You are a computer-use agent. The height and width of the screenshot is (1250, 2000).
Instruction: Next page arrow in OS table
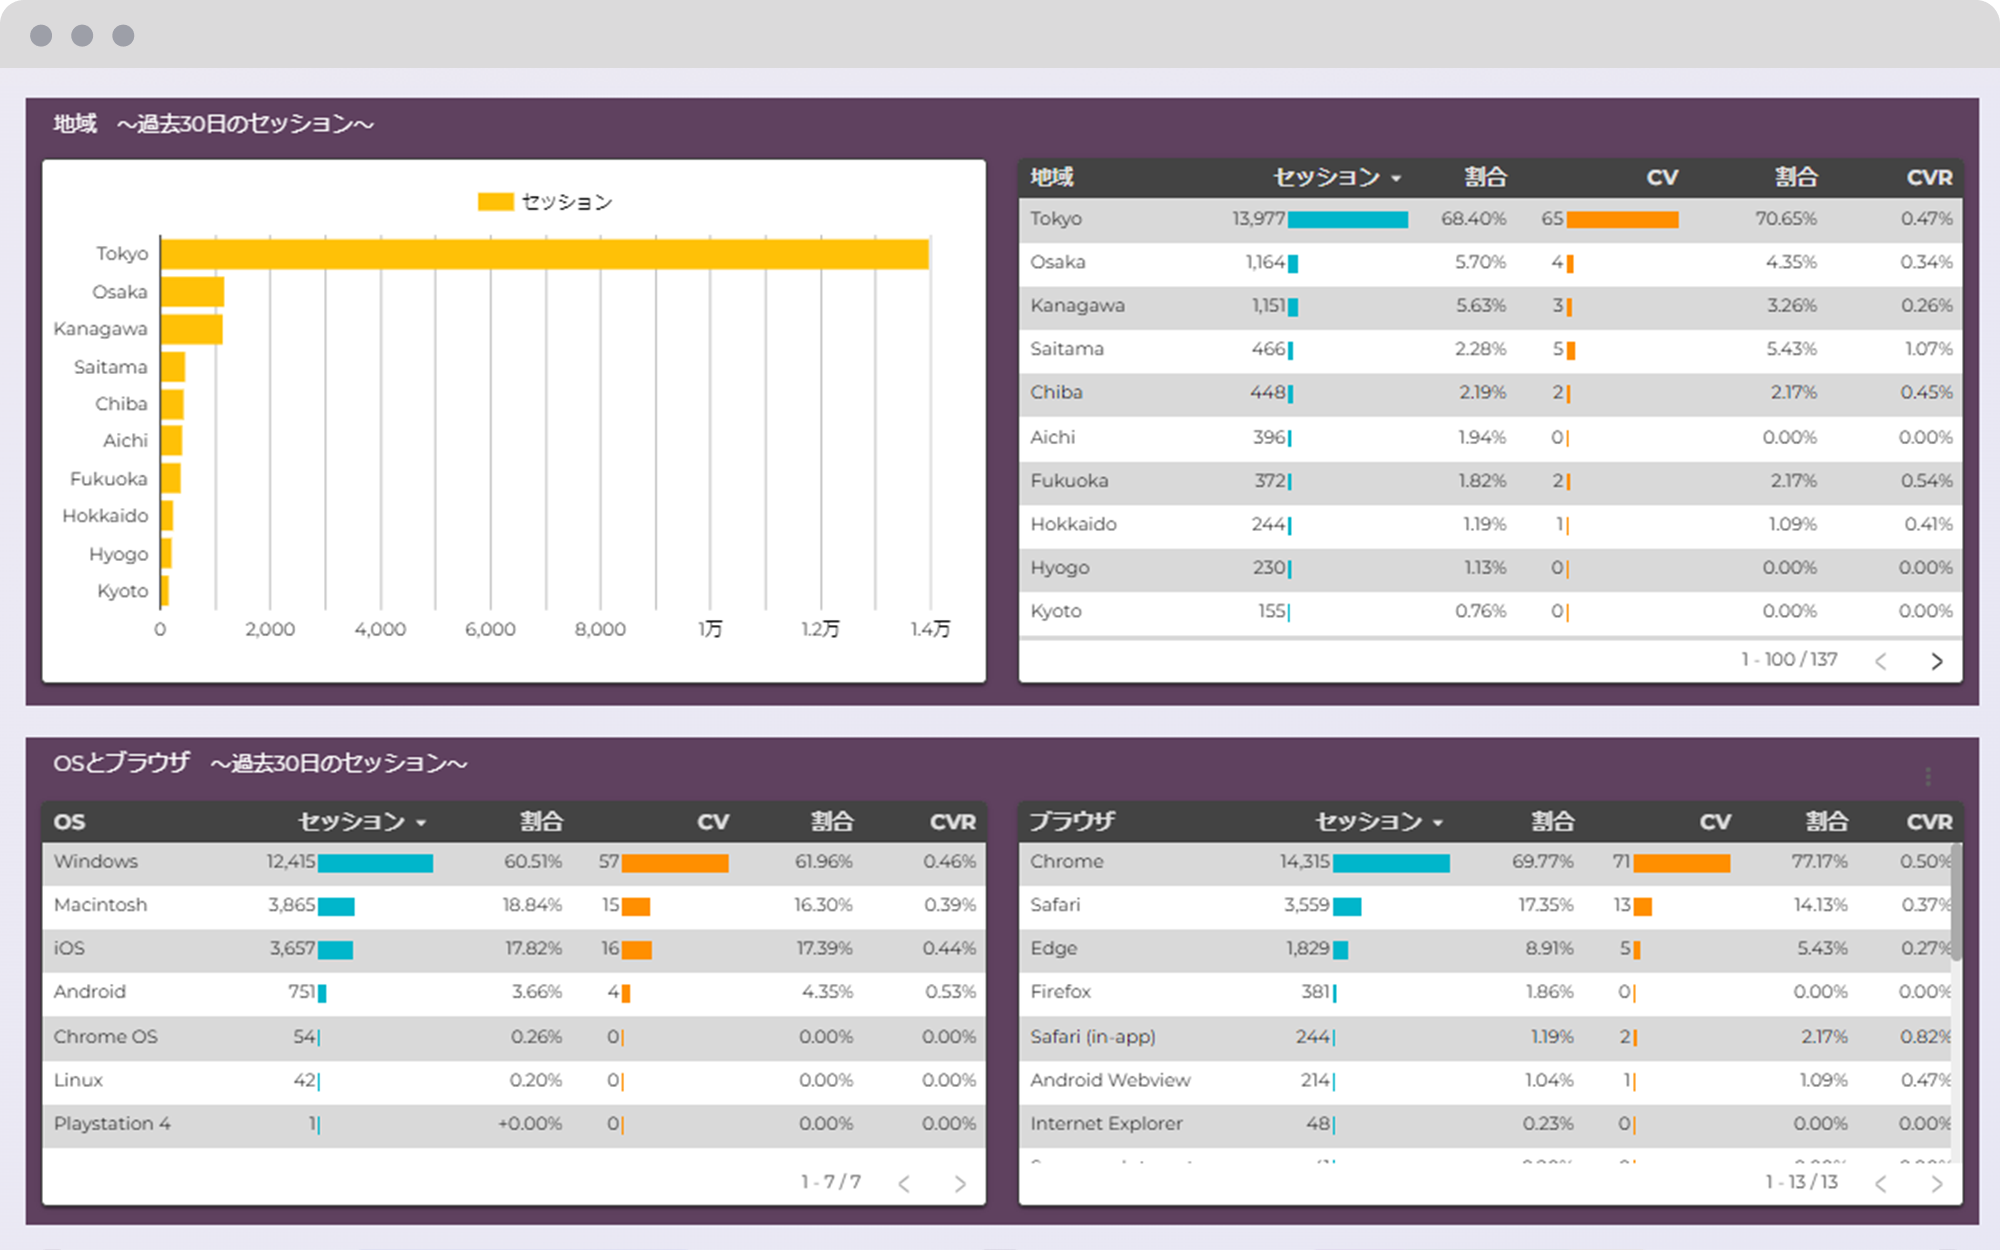coord(959,1184)
